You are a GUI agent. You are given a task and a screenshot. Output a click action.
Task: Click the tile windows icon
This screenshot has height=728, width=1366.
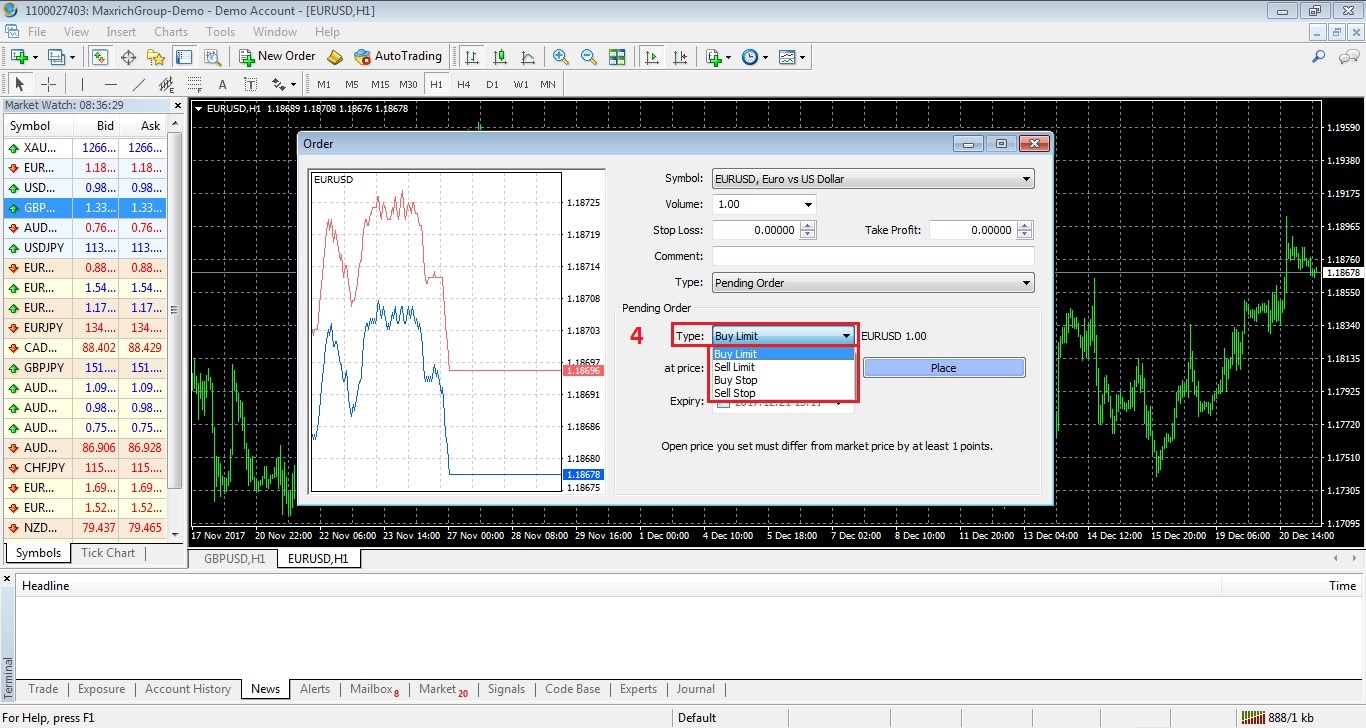617,57
